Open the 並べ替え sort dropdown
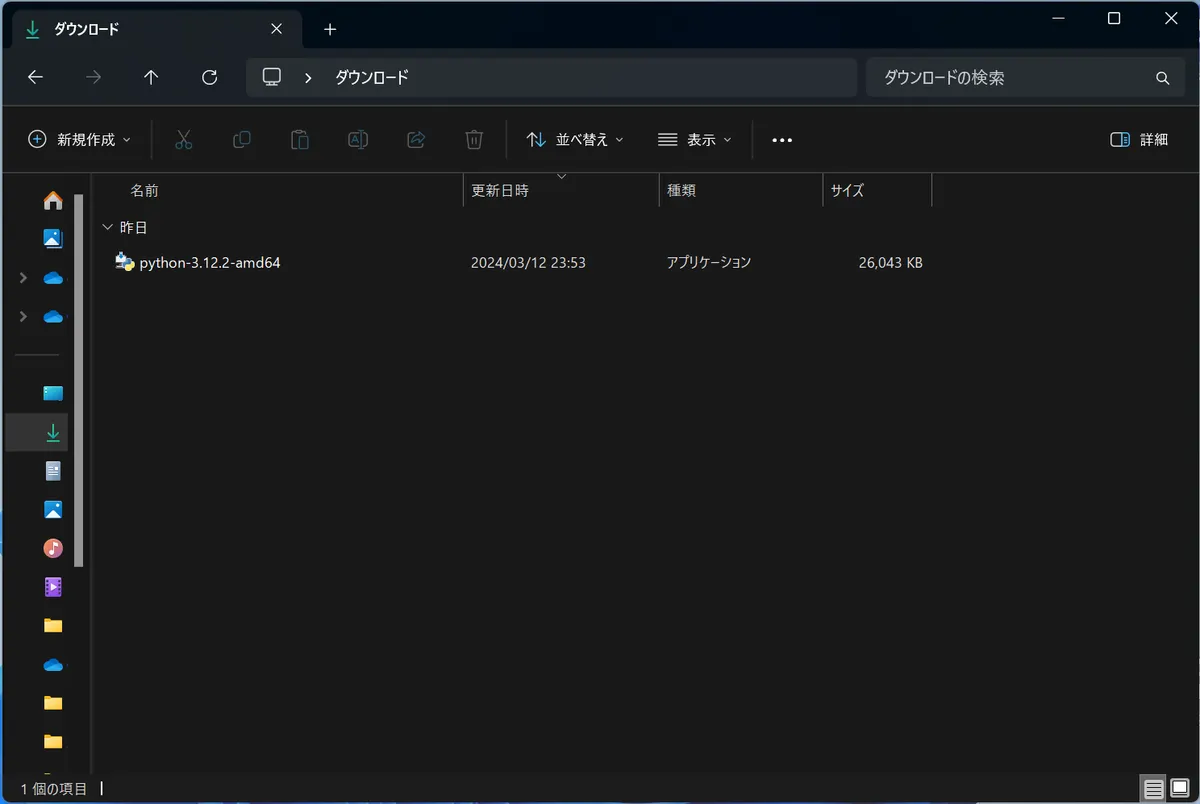The image size is (1200, 804). 575,140
